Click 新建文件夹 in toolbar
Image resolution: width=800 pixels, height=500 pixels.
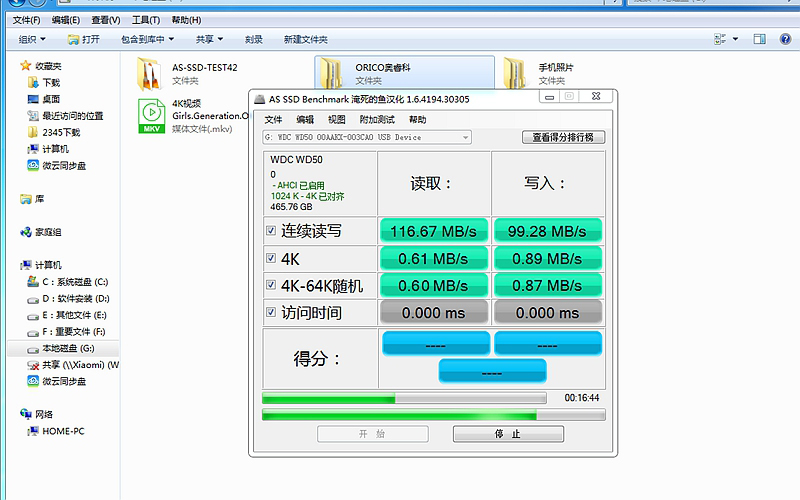[x=306, y=39]
